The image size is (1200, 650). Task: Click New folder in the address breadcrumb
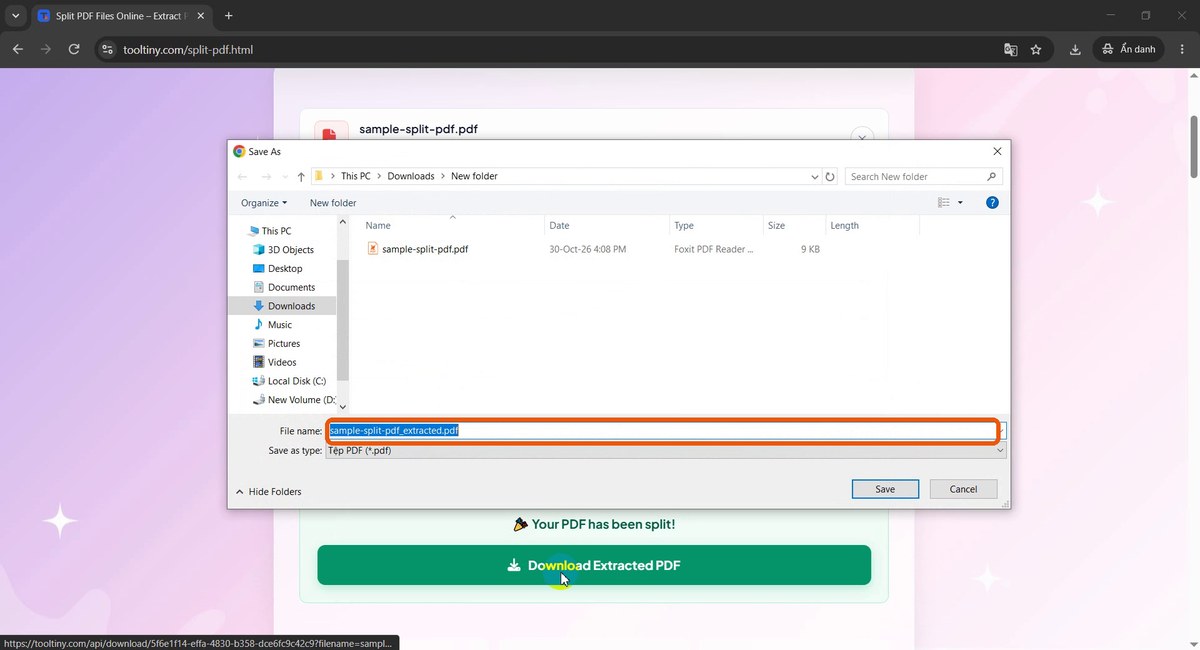474,176
